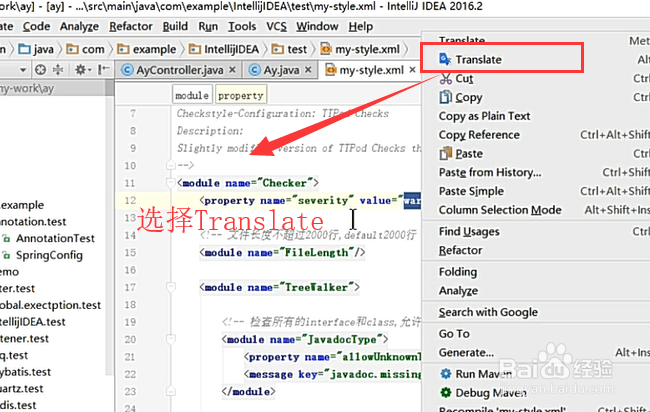Click fold end marker at line 23

(170, 391)
